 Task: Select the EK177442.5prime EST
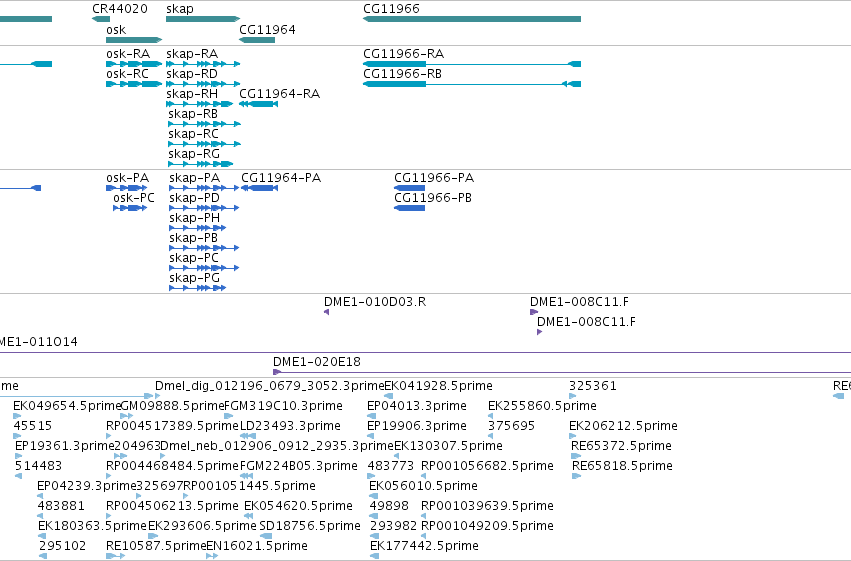(374, 556)
